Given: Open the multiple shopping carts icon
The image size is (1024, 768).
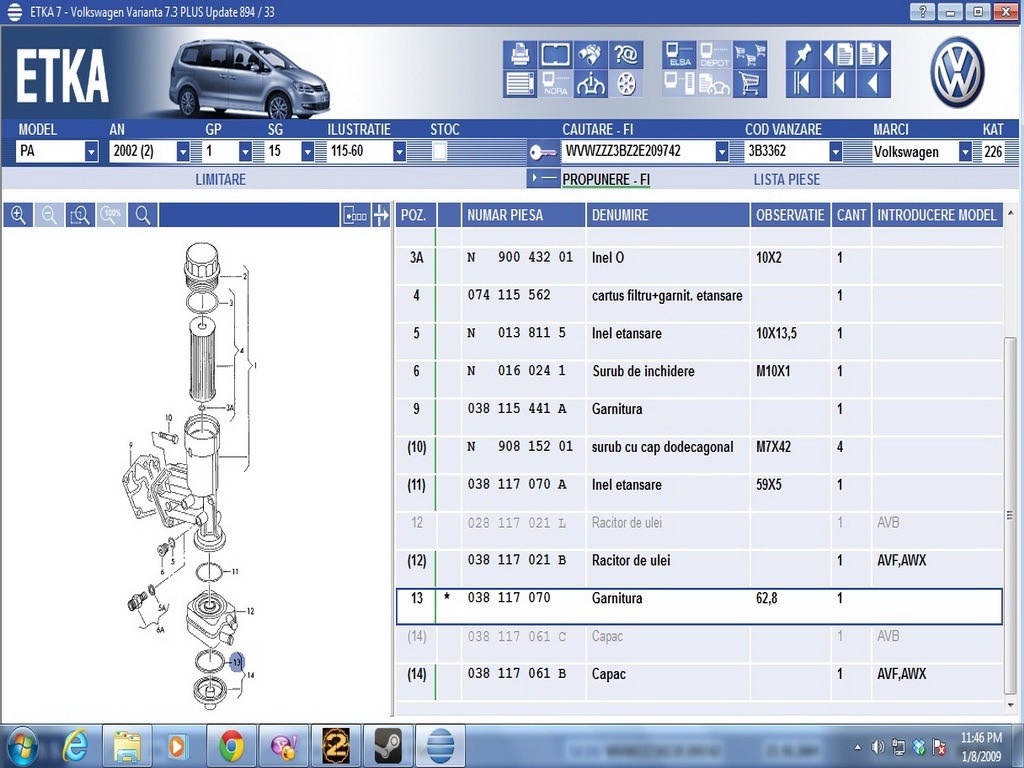Looking at the screenshot, I should pos(750,54).
